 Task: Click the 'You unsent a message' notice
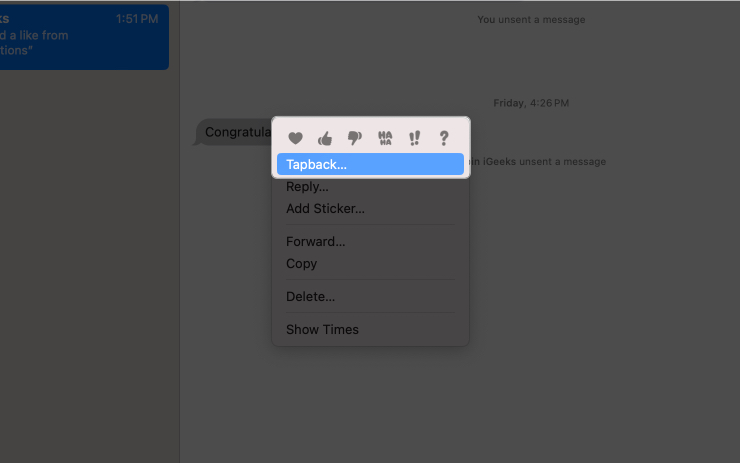pos(531,20)
